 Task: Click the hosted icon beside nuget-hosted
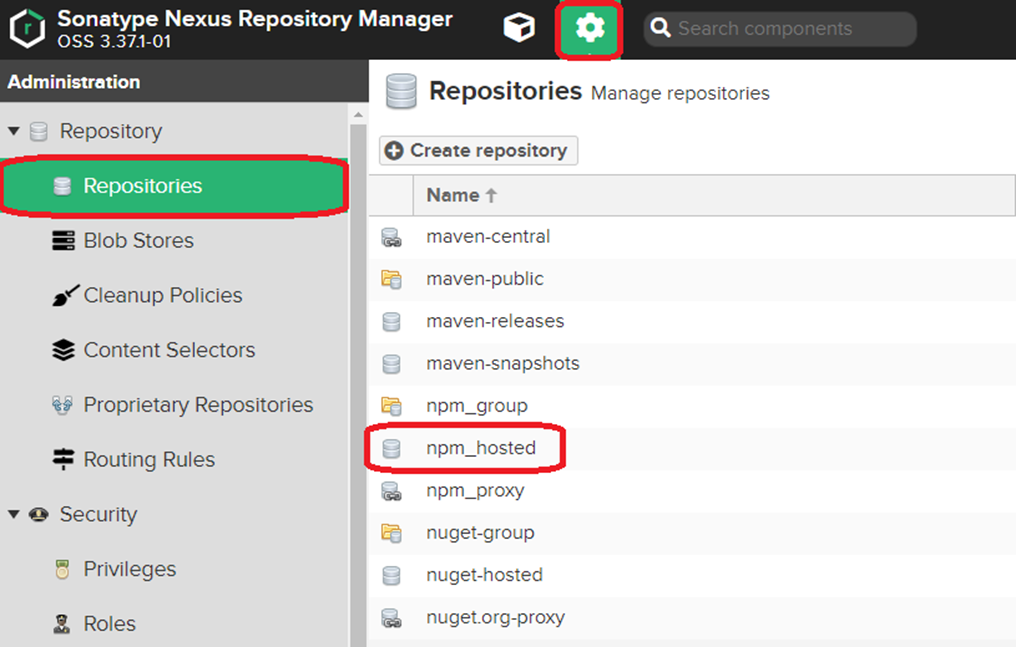click(x=391, y=575)
